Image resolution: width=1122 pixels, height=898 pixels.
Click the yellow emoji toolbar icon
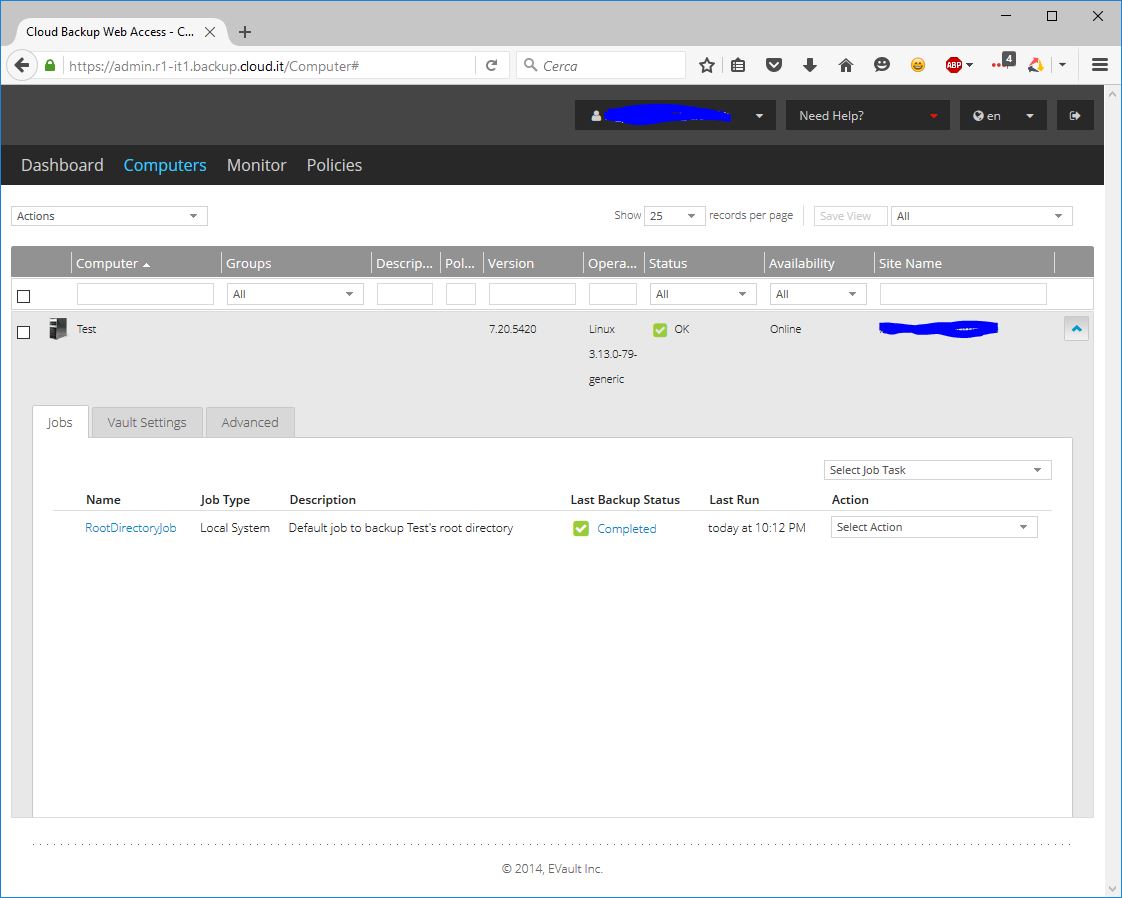(918, 65)
